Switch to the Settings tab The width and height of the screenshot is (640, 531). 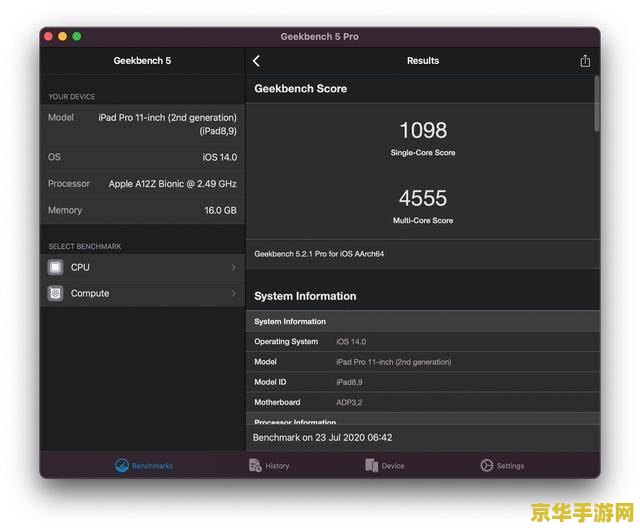[502, 465]
